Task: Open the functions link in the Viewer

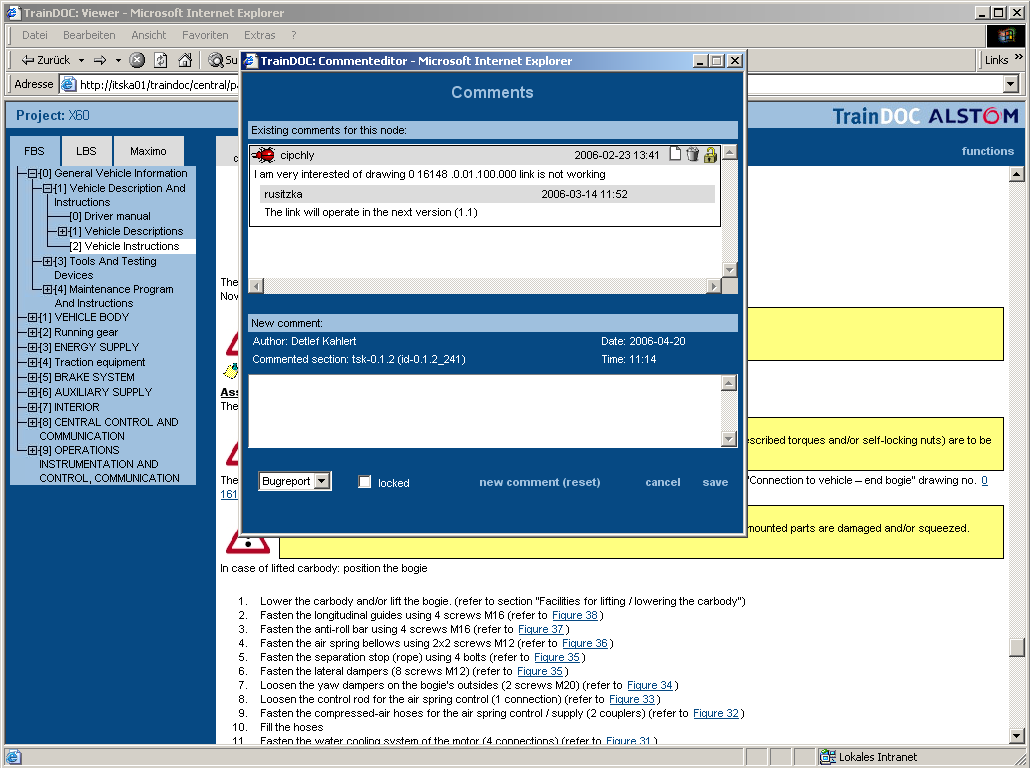Action: [987, 151]
